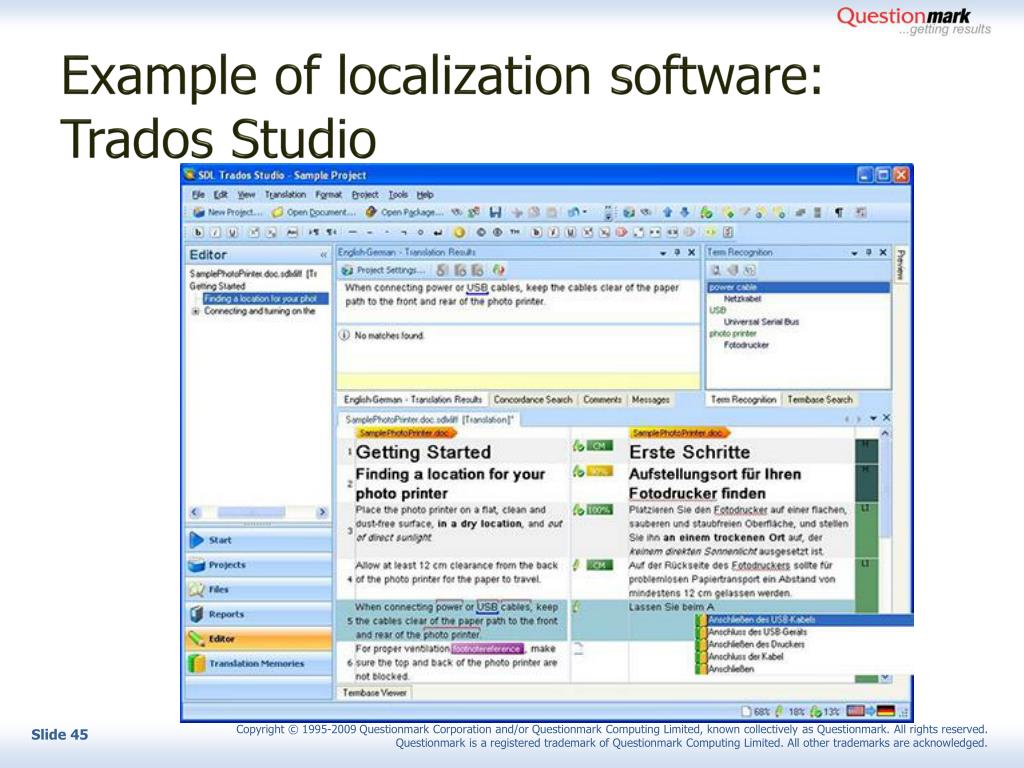Open the Files view
The image size is (1024, 768).
pos(259,589)
